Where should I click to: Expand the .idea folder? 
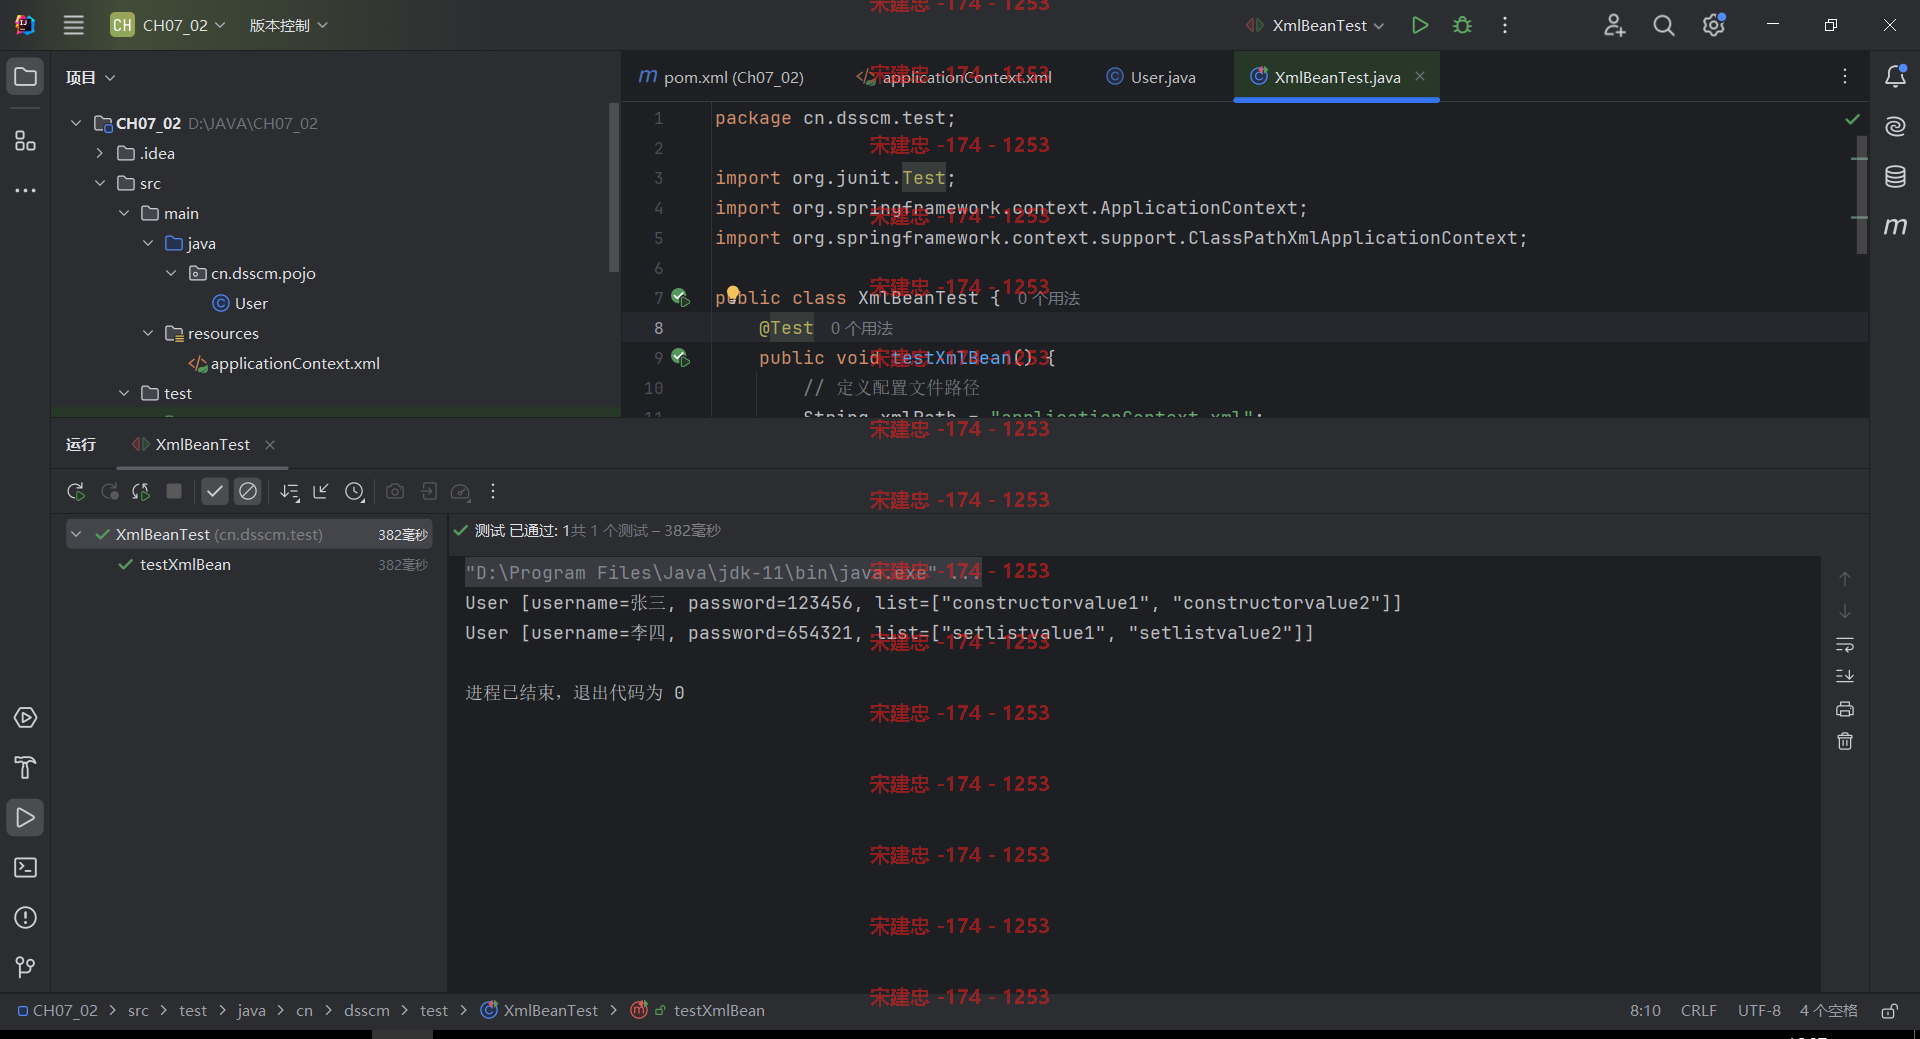100,153
